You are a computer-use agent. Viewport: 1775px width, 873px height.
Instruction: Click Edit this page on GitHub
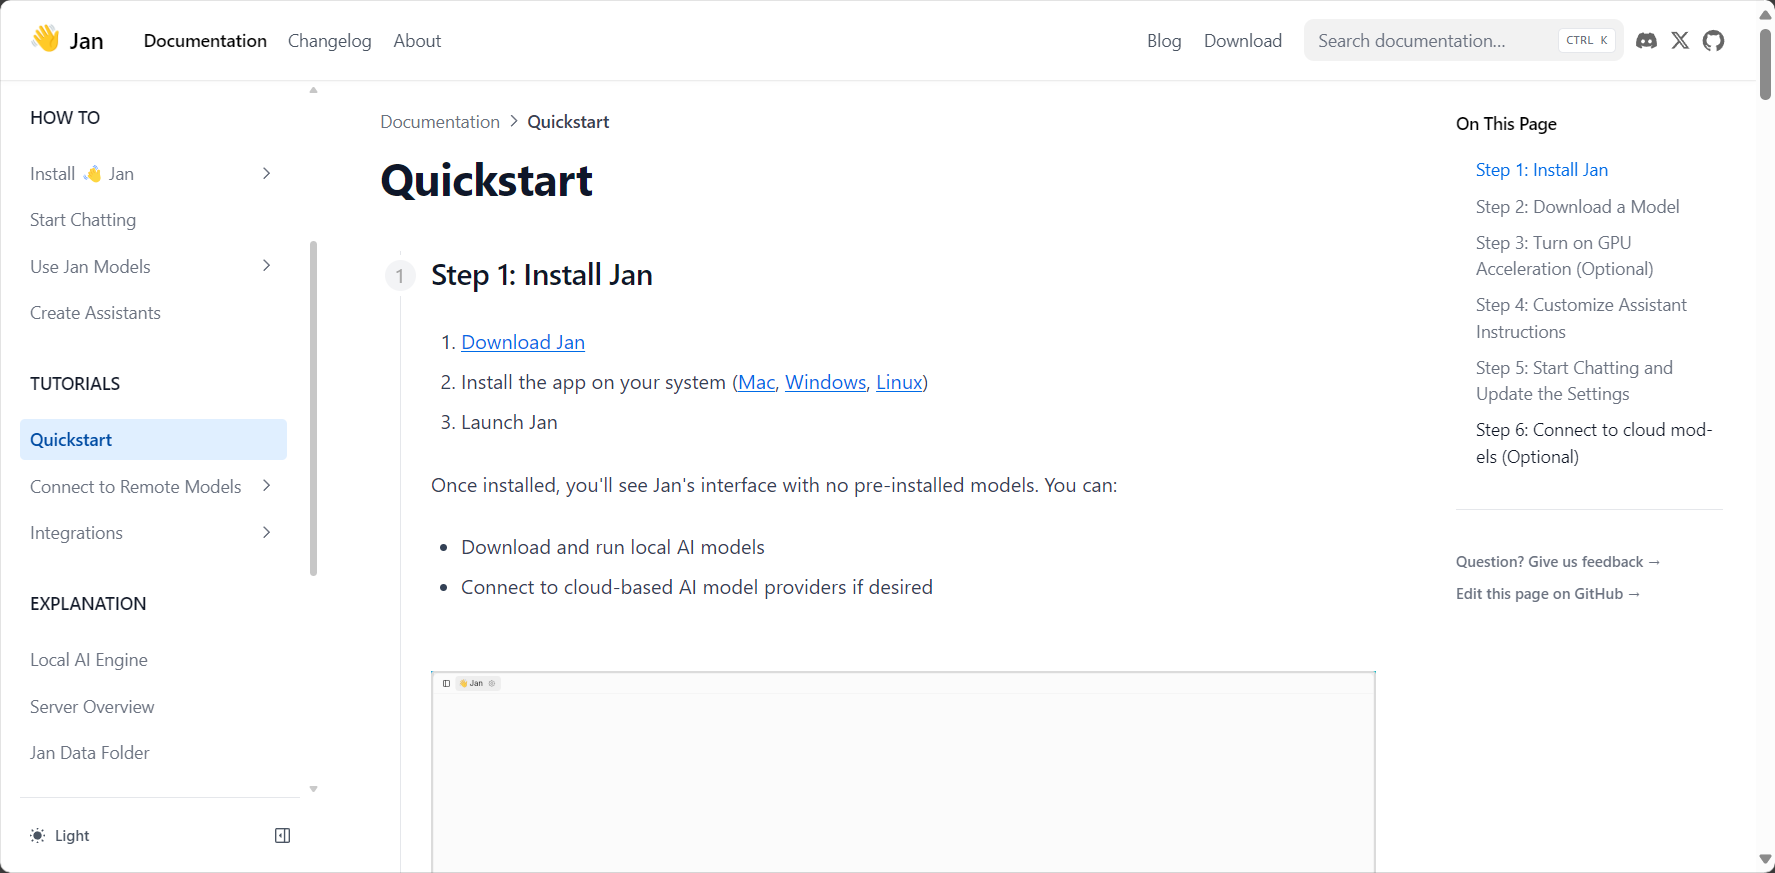(1548, 594)
